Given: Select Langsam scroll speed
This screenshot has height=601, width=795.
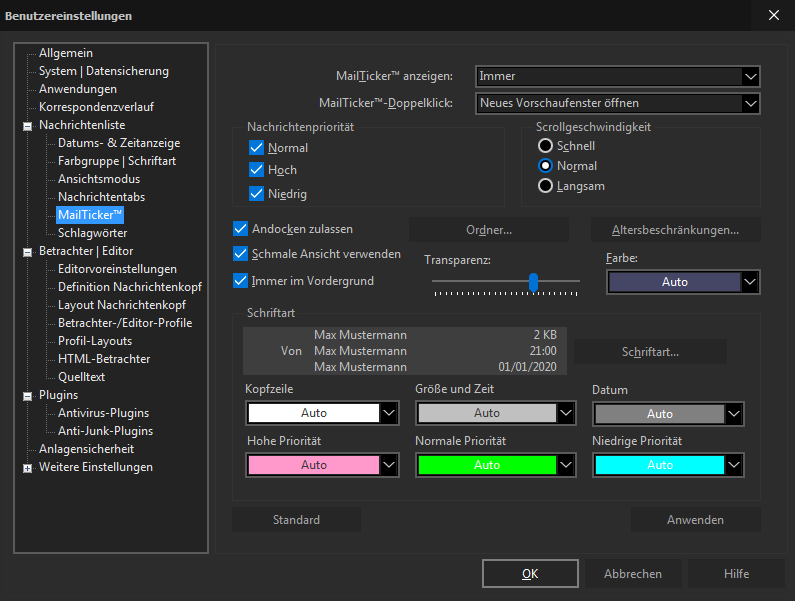Looking at the screenshot, I should coord(545,186).
